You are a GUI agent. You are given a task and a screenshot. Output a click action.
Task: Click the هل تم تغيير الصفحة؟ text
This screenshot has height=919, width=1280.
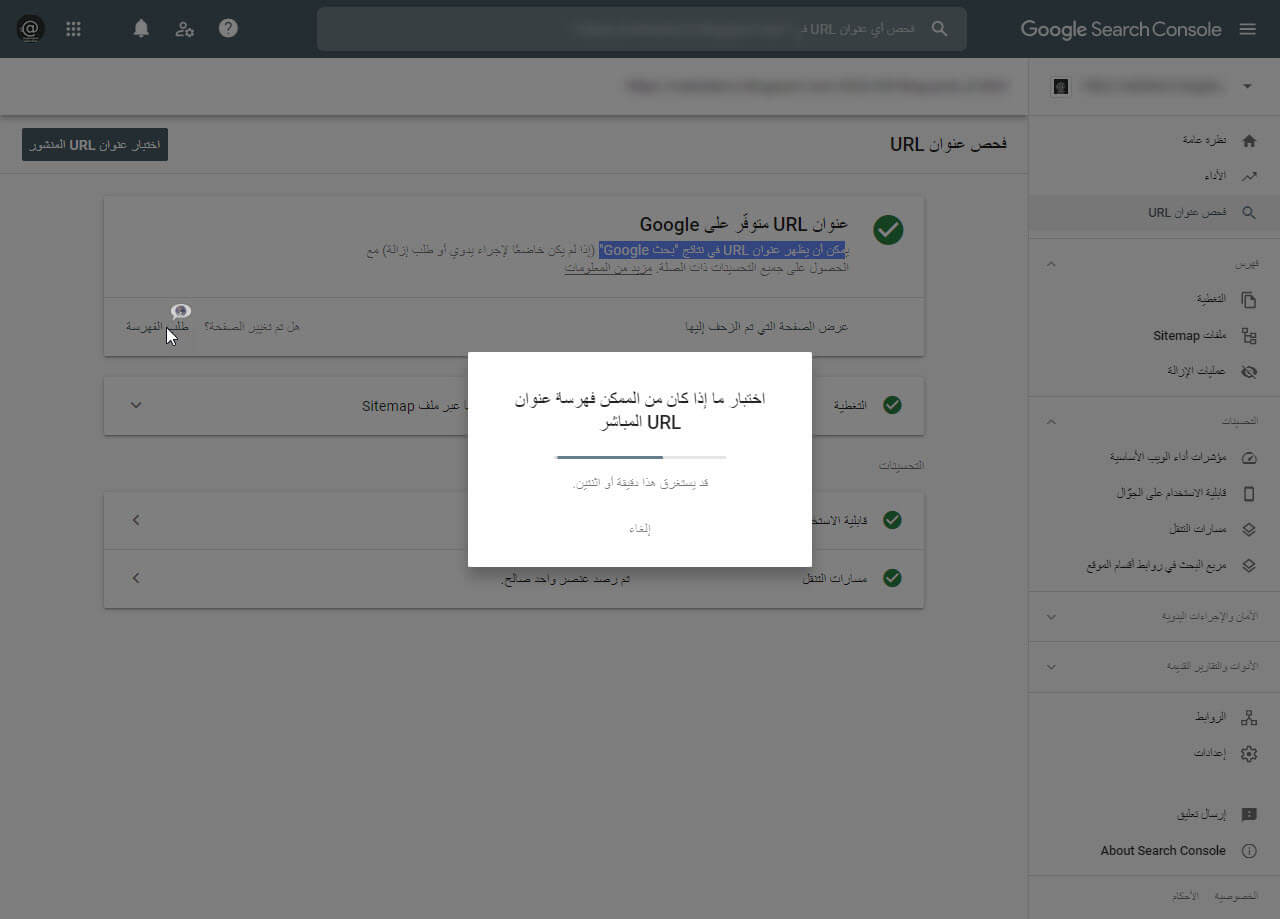(x=252, y=327)
